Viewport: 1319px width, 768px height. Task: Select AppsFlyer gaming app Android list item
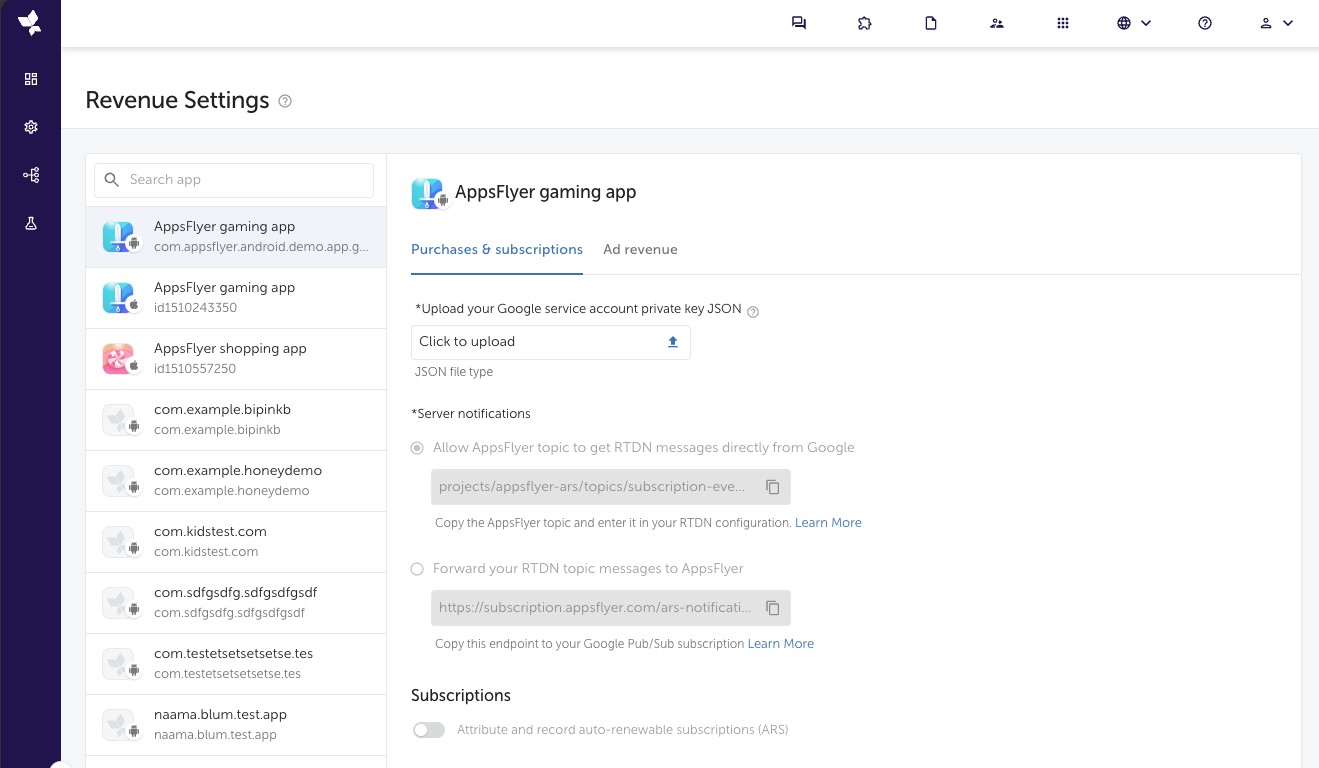(x=236, y=237)
